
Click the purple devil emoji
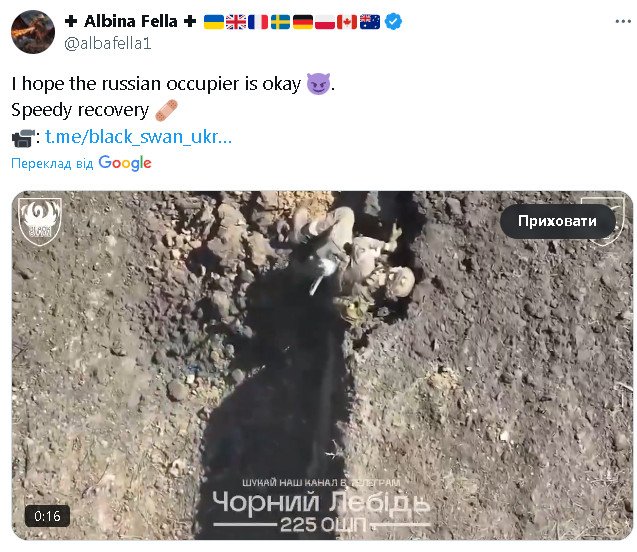pos(318,84)
